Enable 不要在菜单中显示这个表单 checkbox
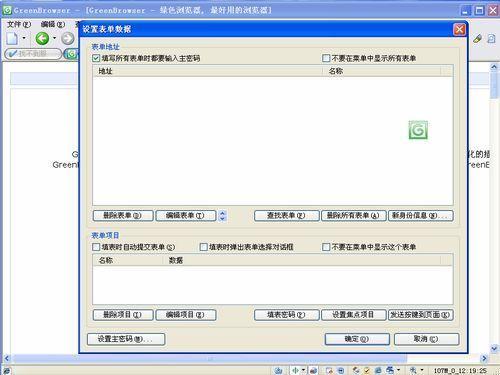 [x=326, y=247]
